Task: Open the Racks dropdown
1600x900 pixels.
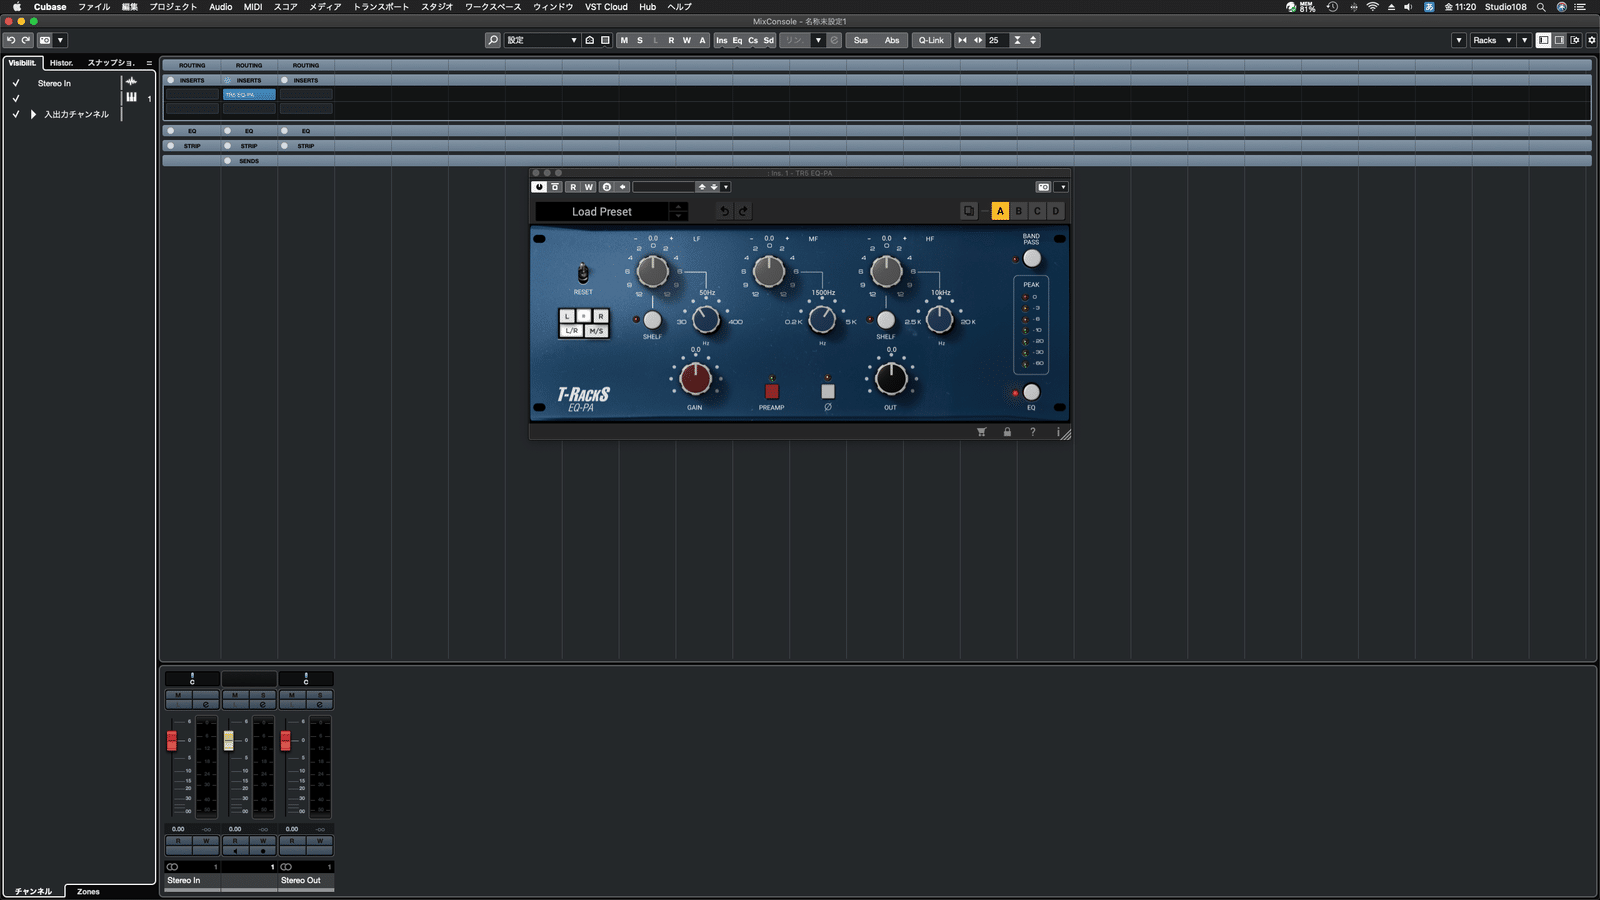Action: coord(1492,40)
